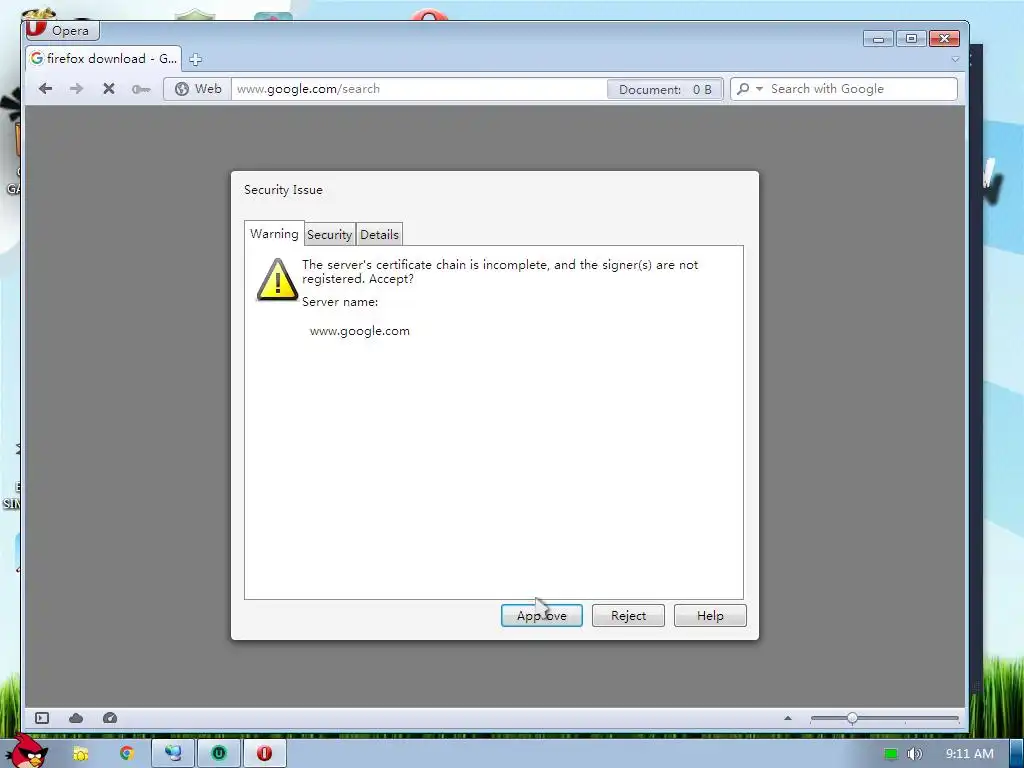Image resolution: width=1024 pixels, height=768 pixels.
Task: Open a new tab with plus icon
Action: (195, 59)
